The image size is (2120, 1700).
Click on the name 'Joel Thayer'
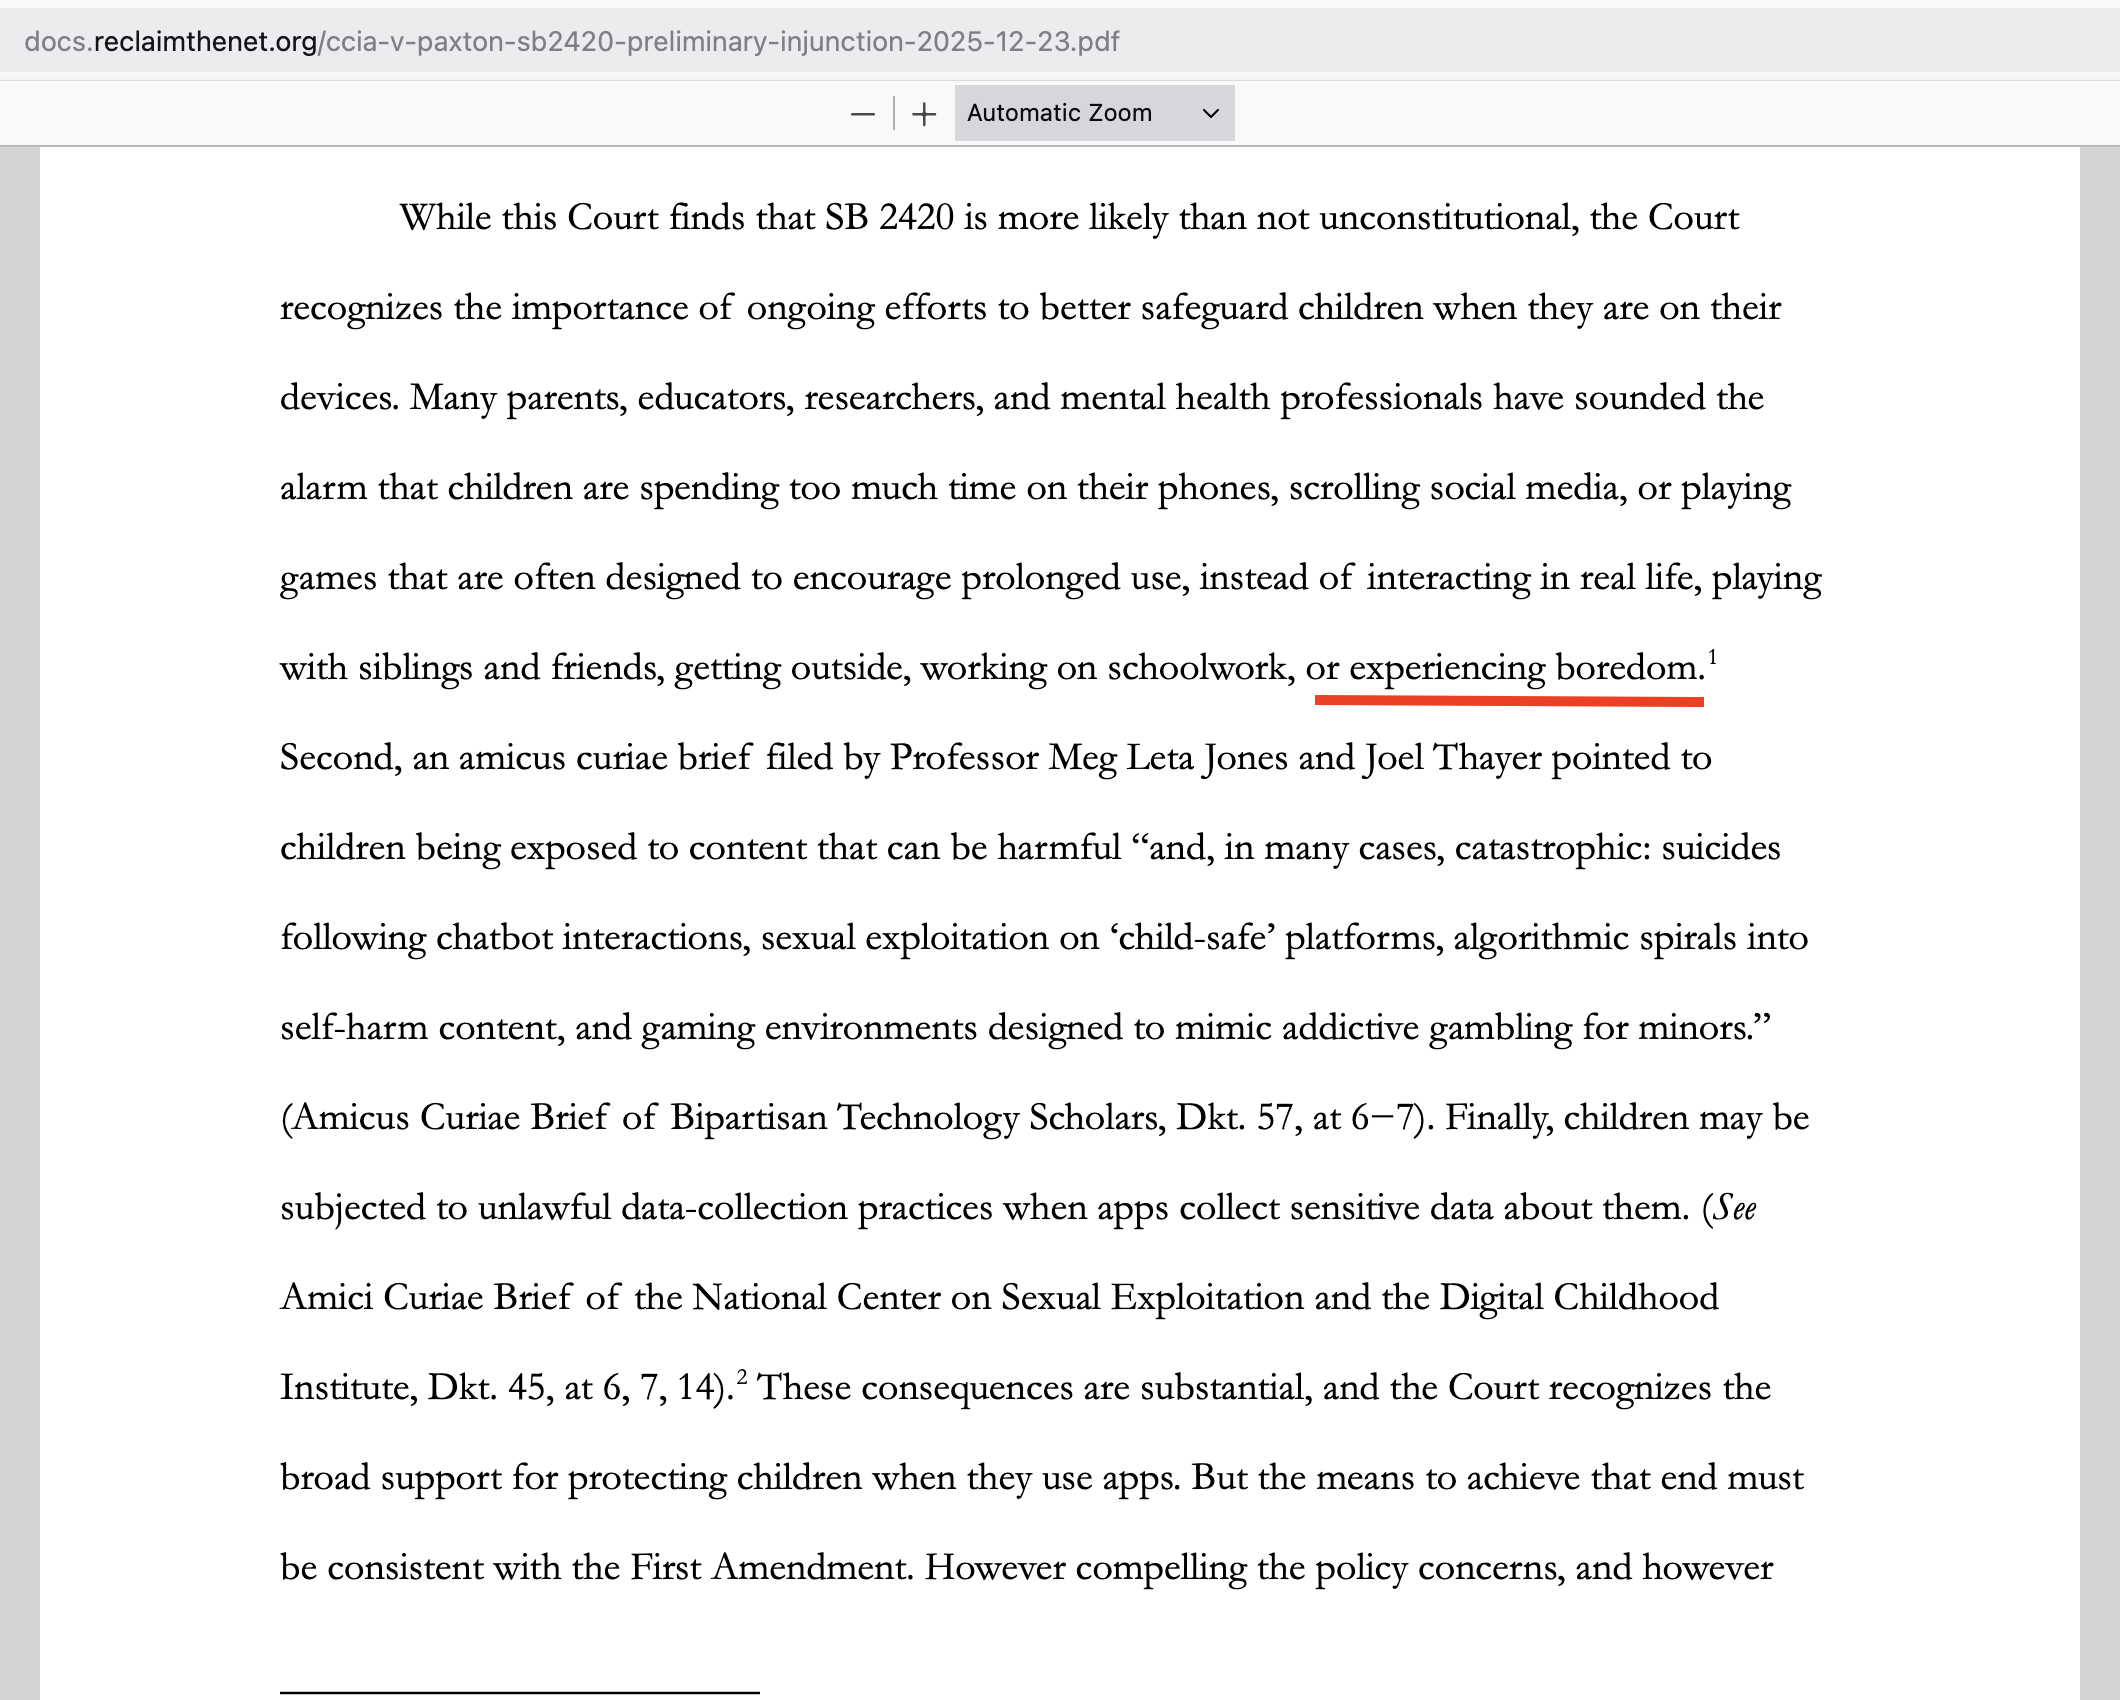tap(1452, 758)
